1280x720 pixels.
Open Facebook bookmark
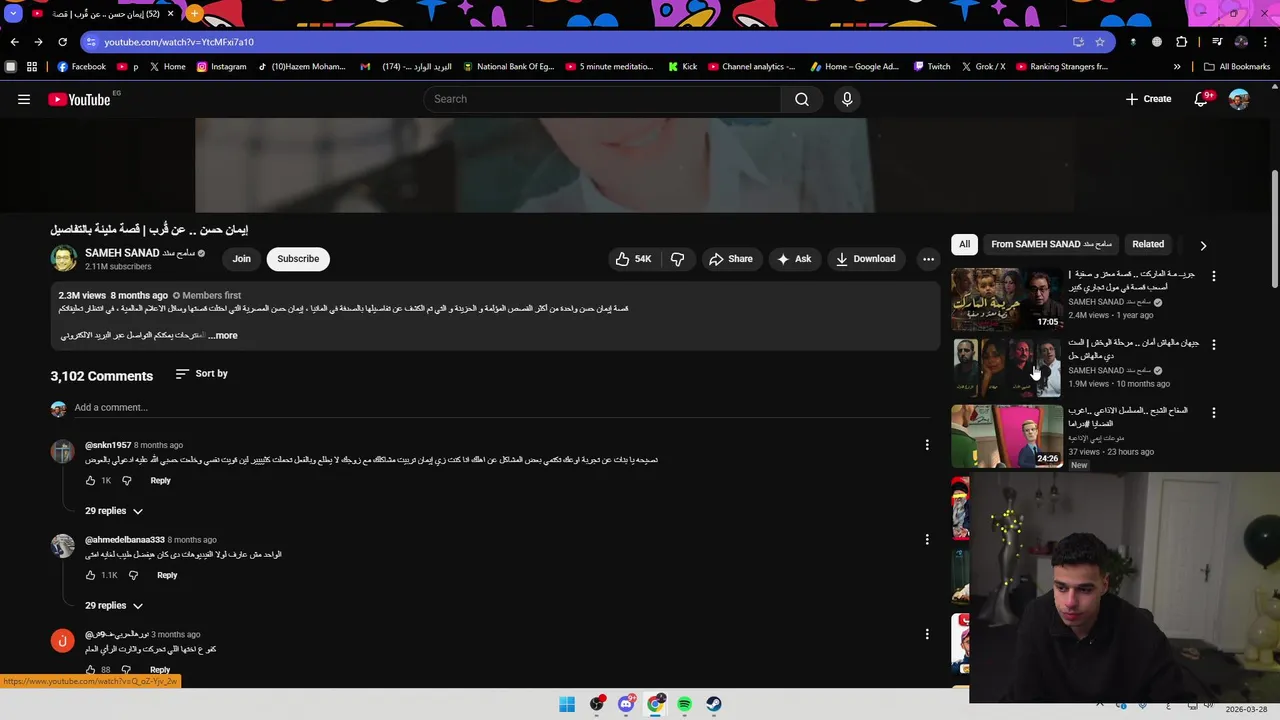pyautogui.click(x=81, y=67)
